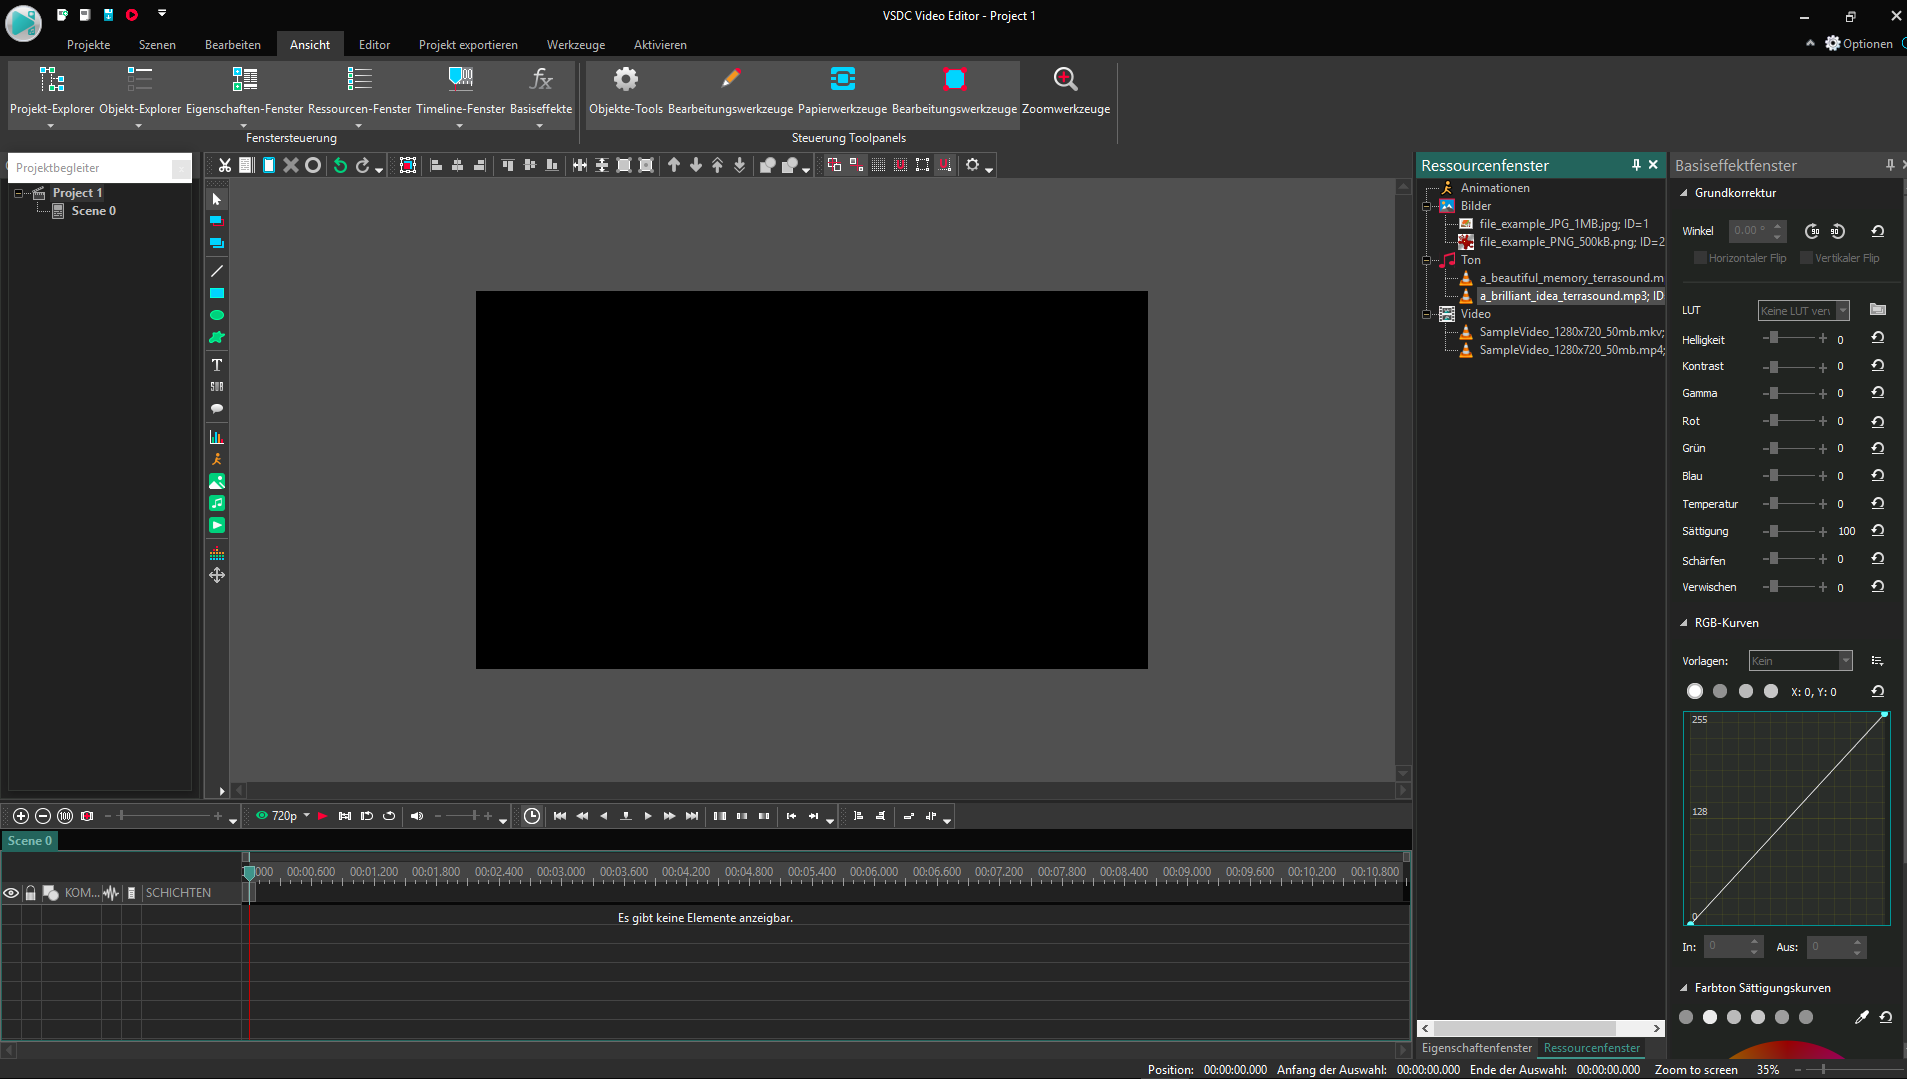Click the Sättigung slider handle
The width and height of the screenshot is (1907, 1079).
pyautogui.click(x=1774, y=532)
